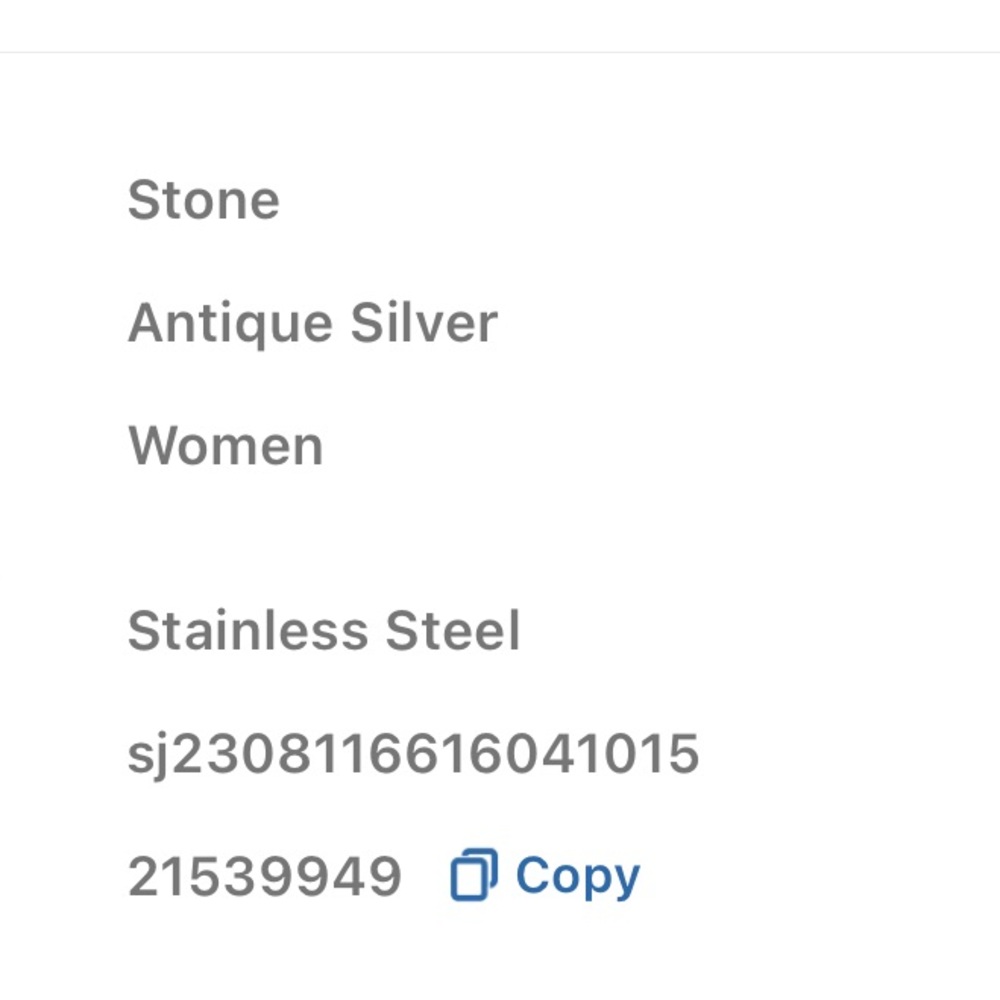Click the 'sj' prefix of the SKU

click(150, 756)
